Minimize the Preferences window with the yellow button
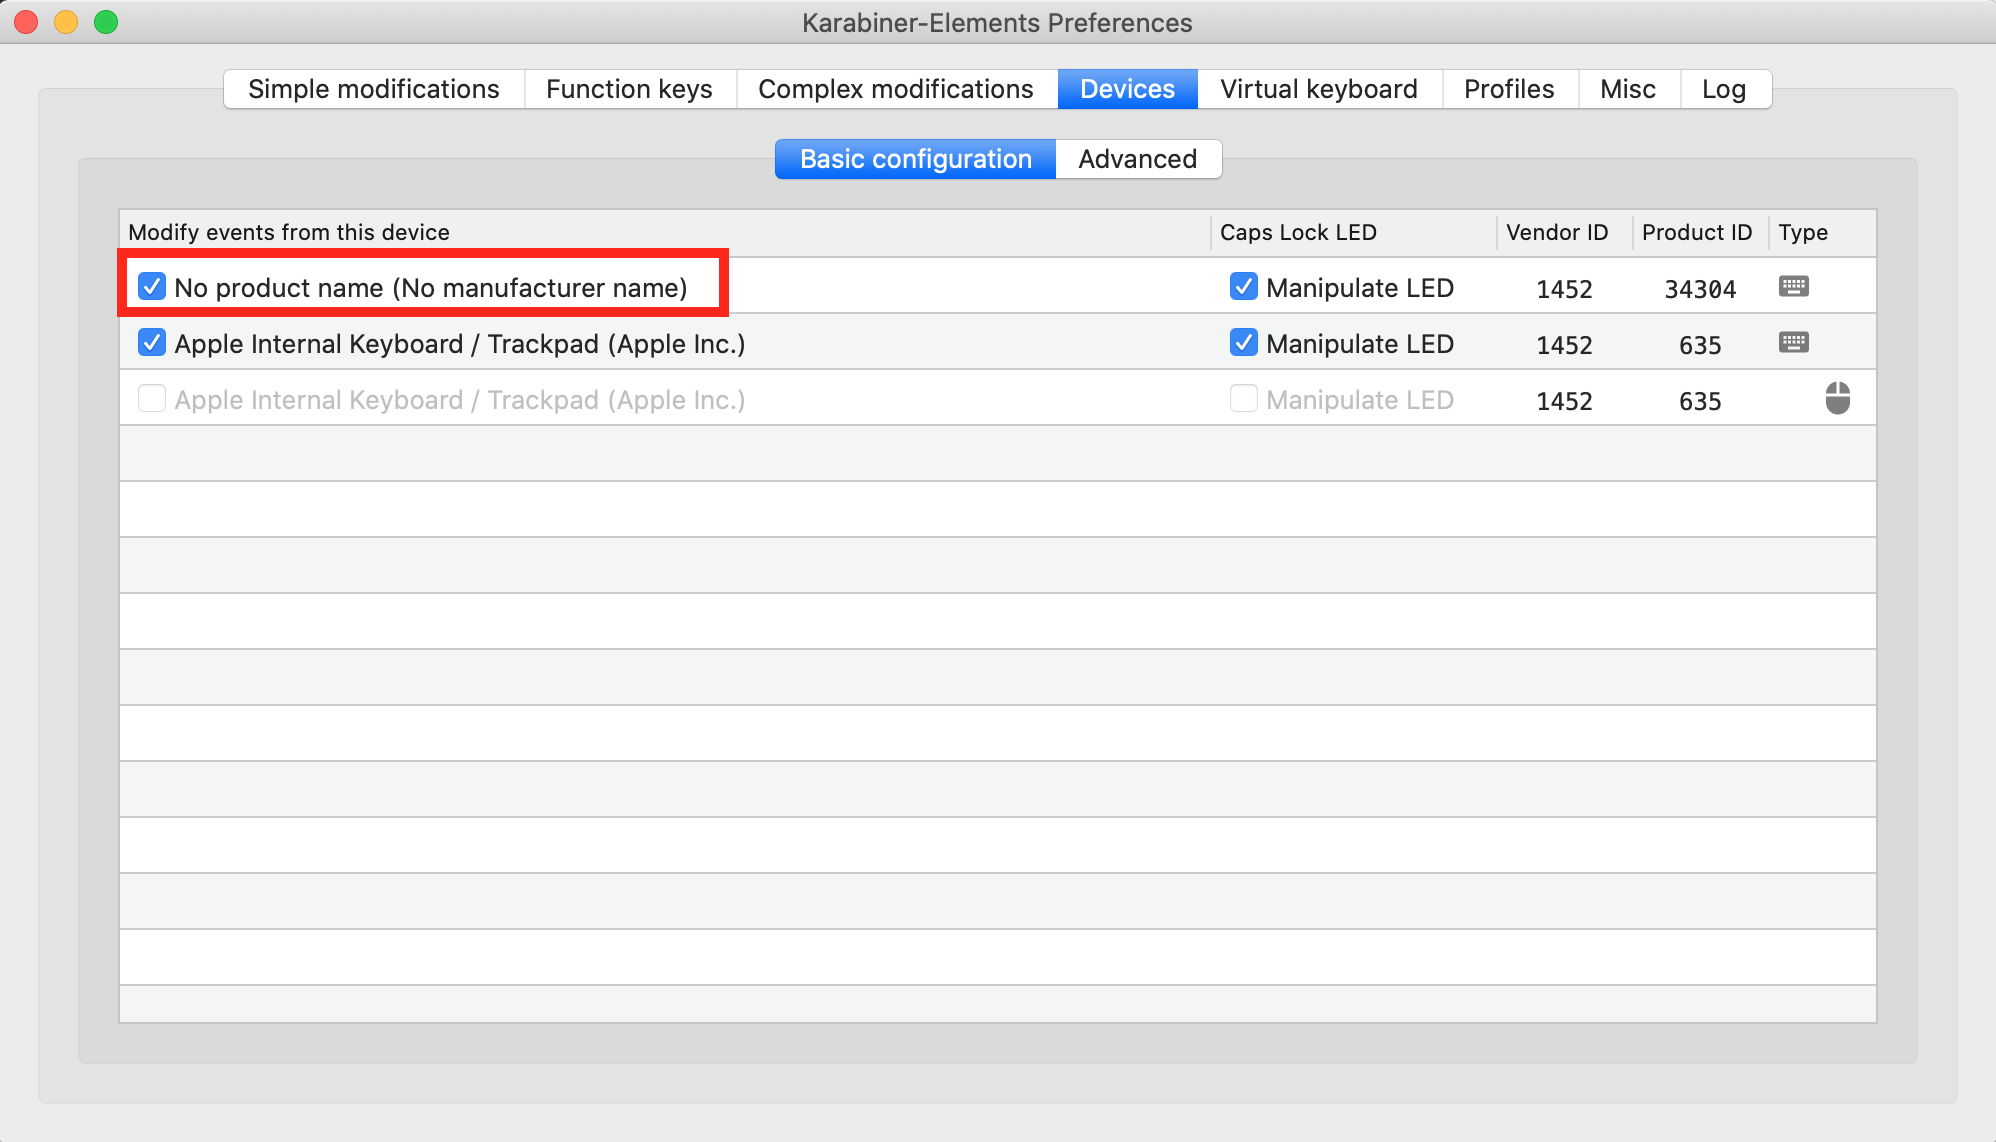Image resolution: width=1996 pixels, height=1142 pixels. click(66, 22)
